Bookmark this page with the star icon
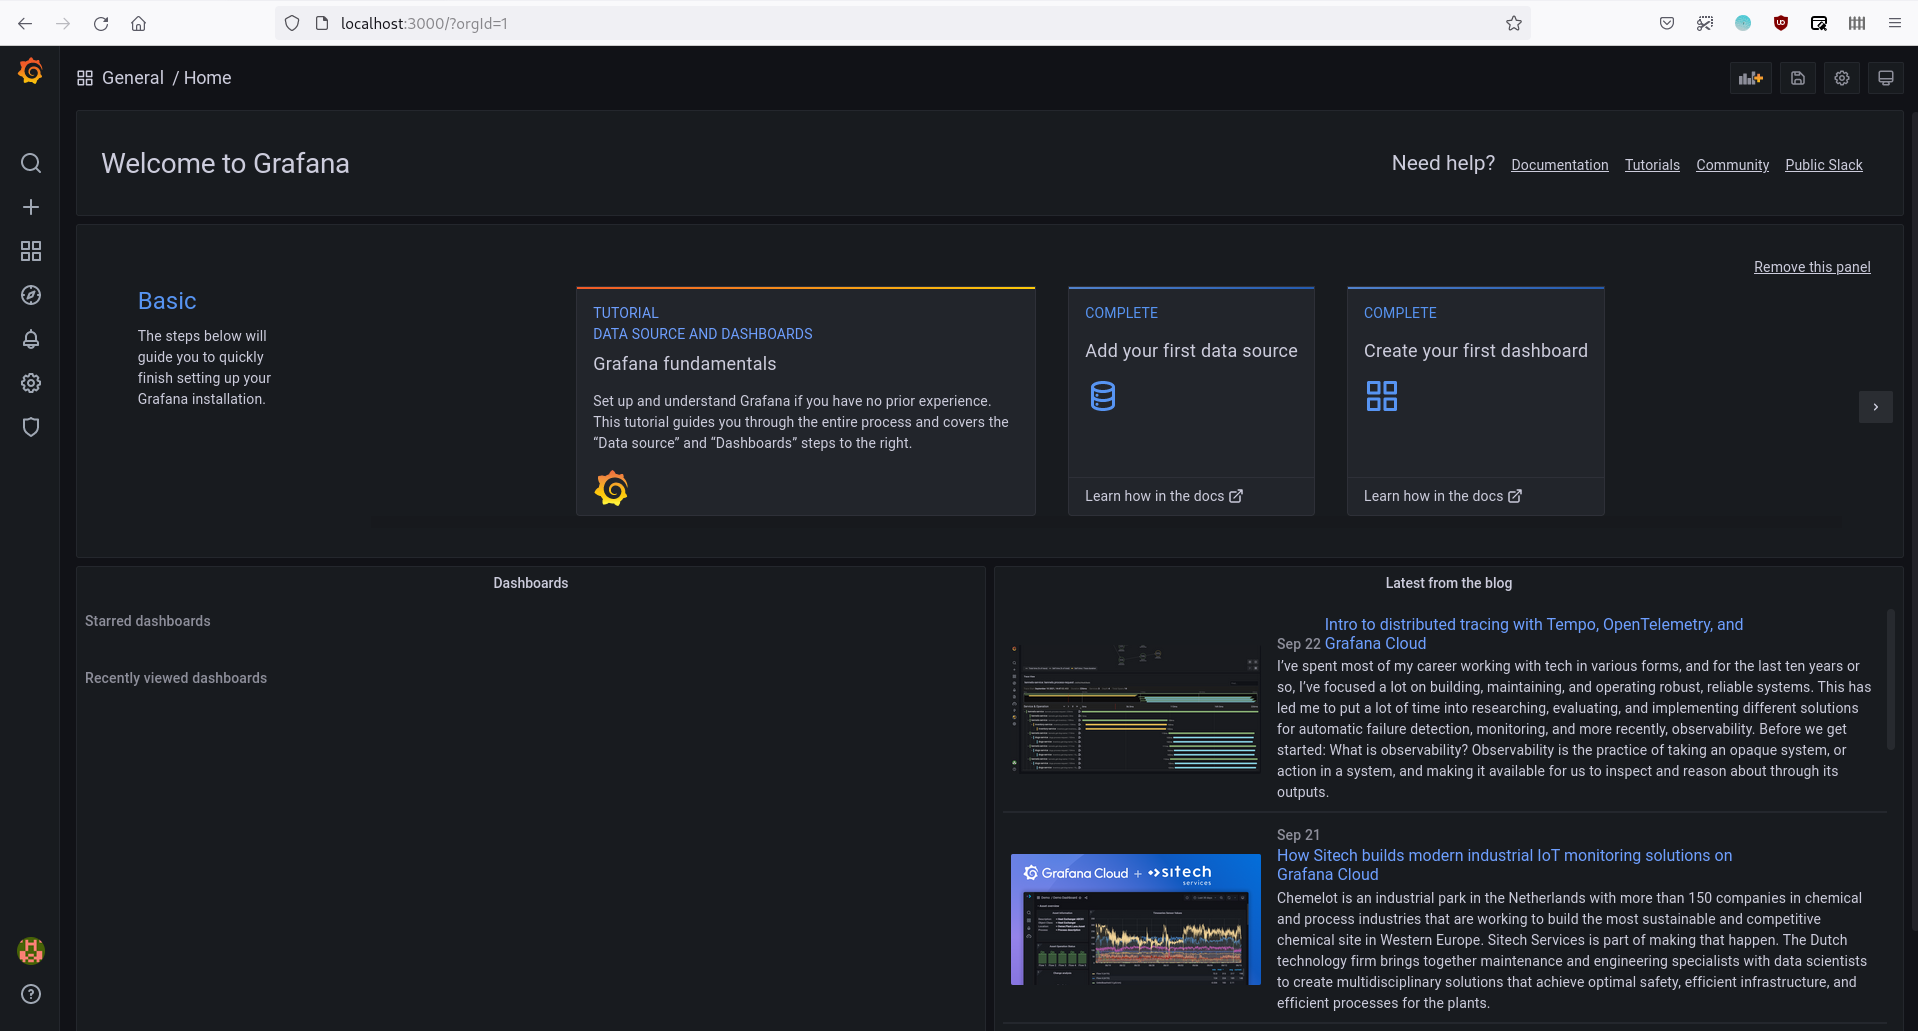Screen dimensions: 1918x1031 tap(1514, 23)
